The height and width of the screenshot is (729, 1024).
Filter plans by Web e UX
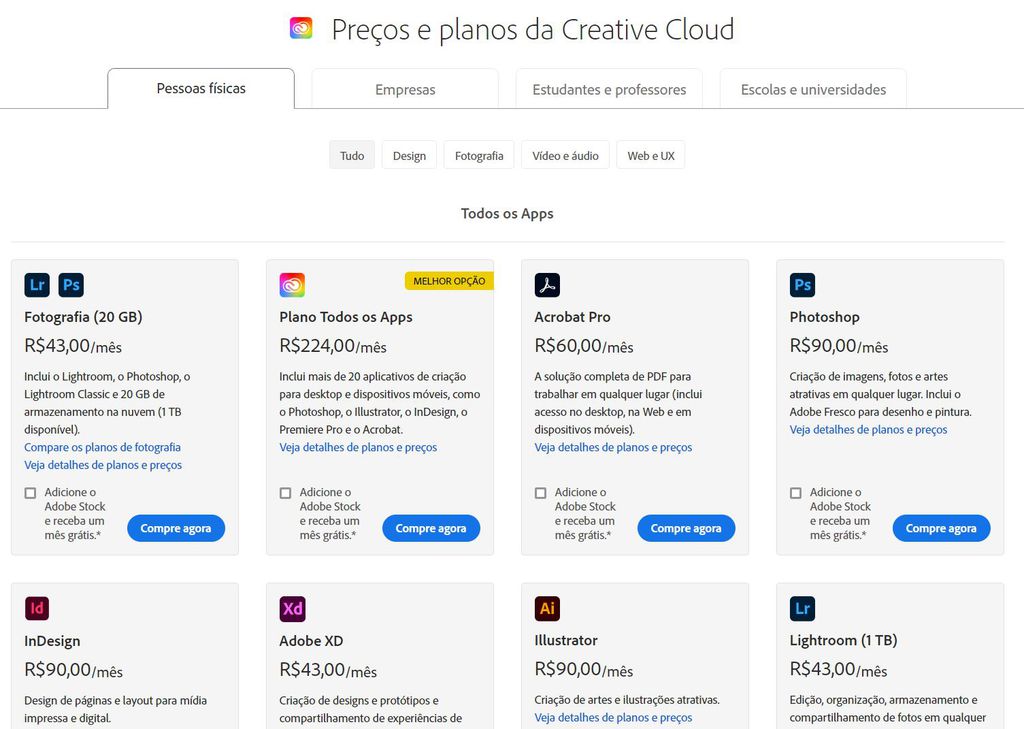tap(650, 155)
